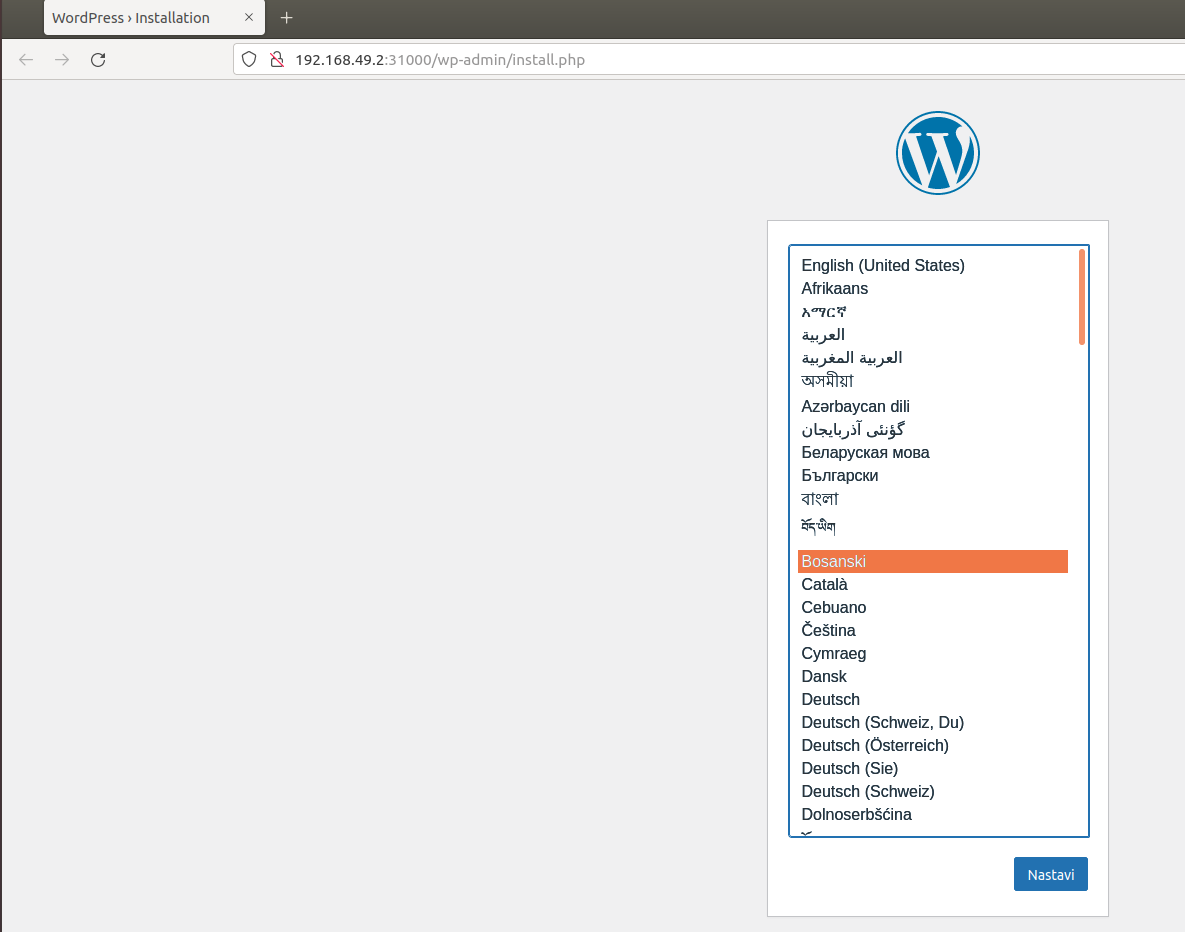Reload the page with the refresh icon
Screen dimensions: 1185x932
point(98,60)
